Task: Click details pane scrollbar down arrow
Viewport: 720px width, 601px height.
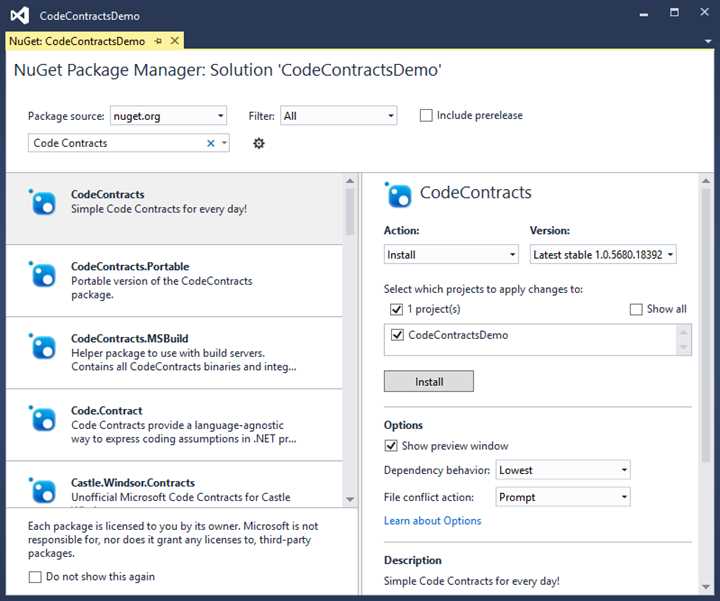Action: click(706, 587)
